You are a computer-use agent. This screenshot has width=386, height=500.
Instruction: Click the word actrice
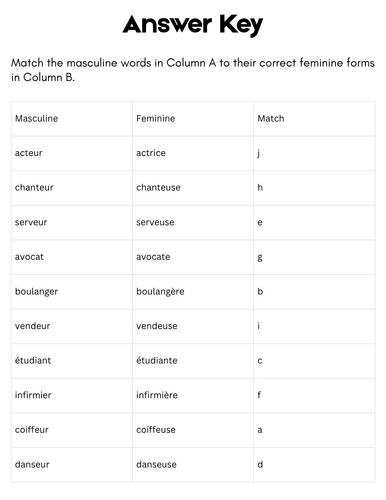pos(151,153)
